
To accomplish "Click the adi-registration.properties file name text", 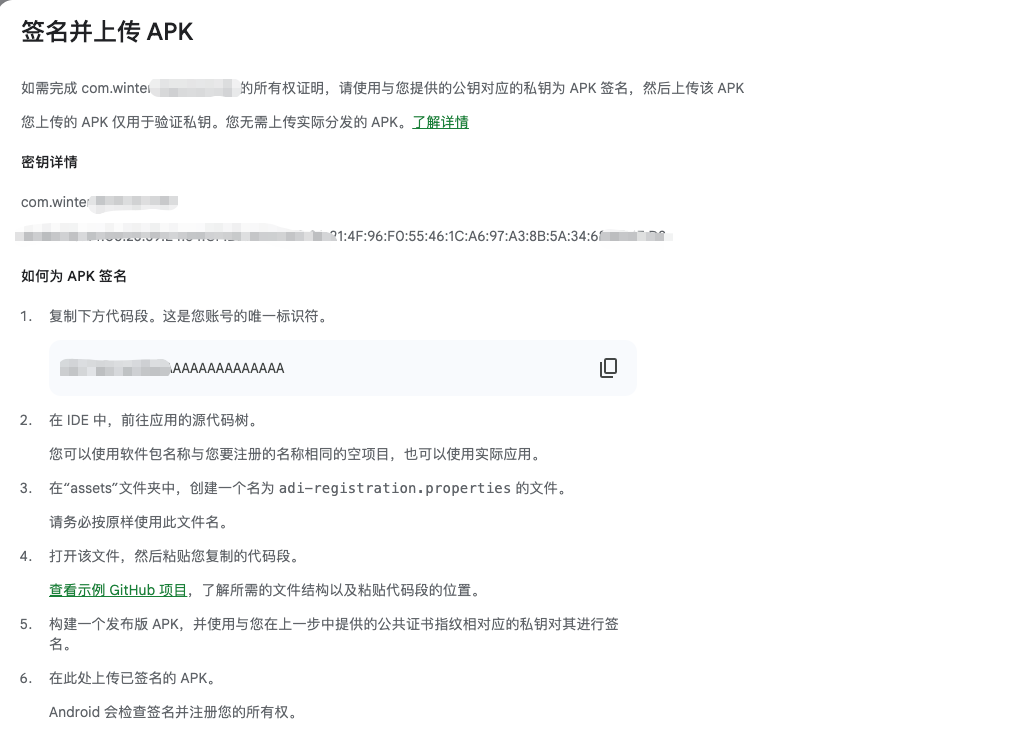I will [x=395, y=488].
